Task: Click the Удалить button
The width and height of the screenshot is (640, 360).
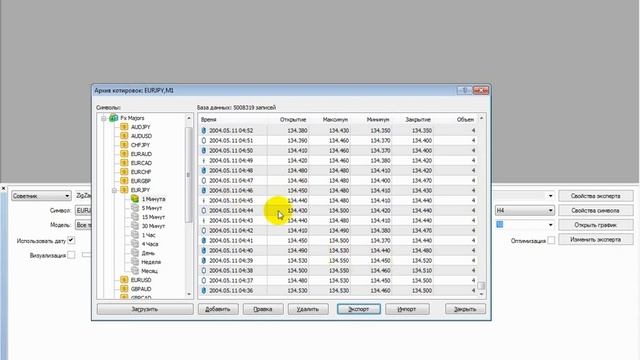Action: [x=308, y=309]
